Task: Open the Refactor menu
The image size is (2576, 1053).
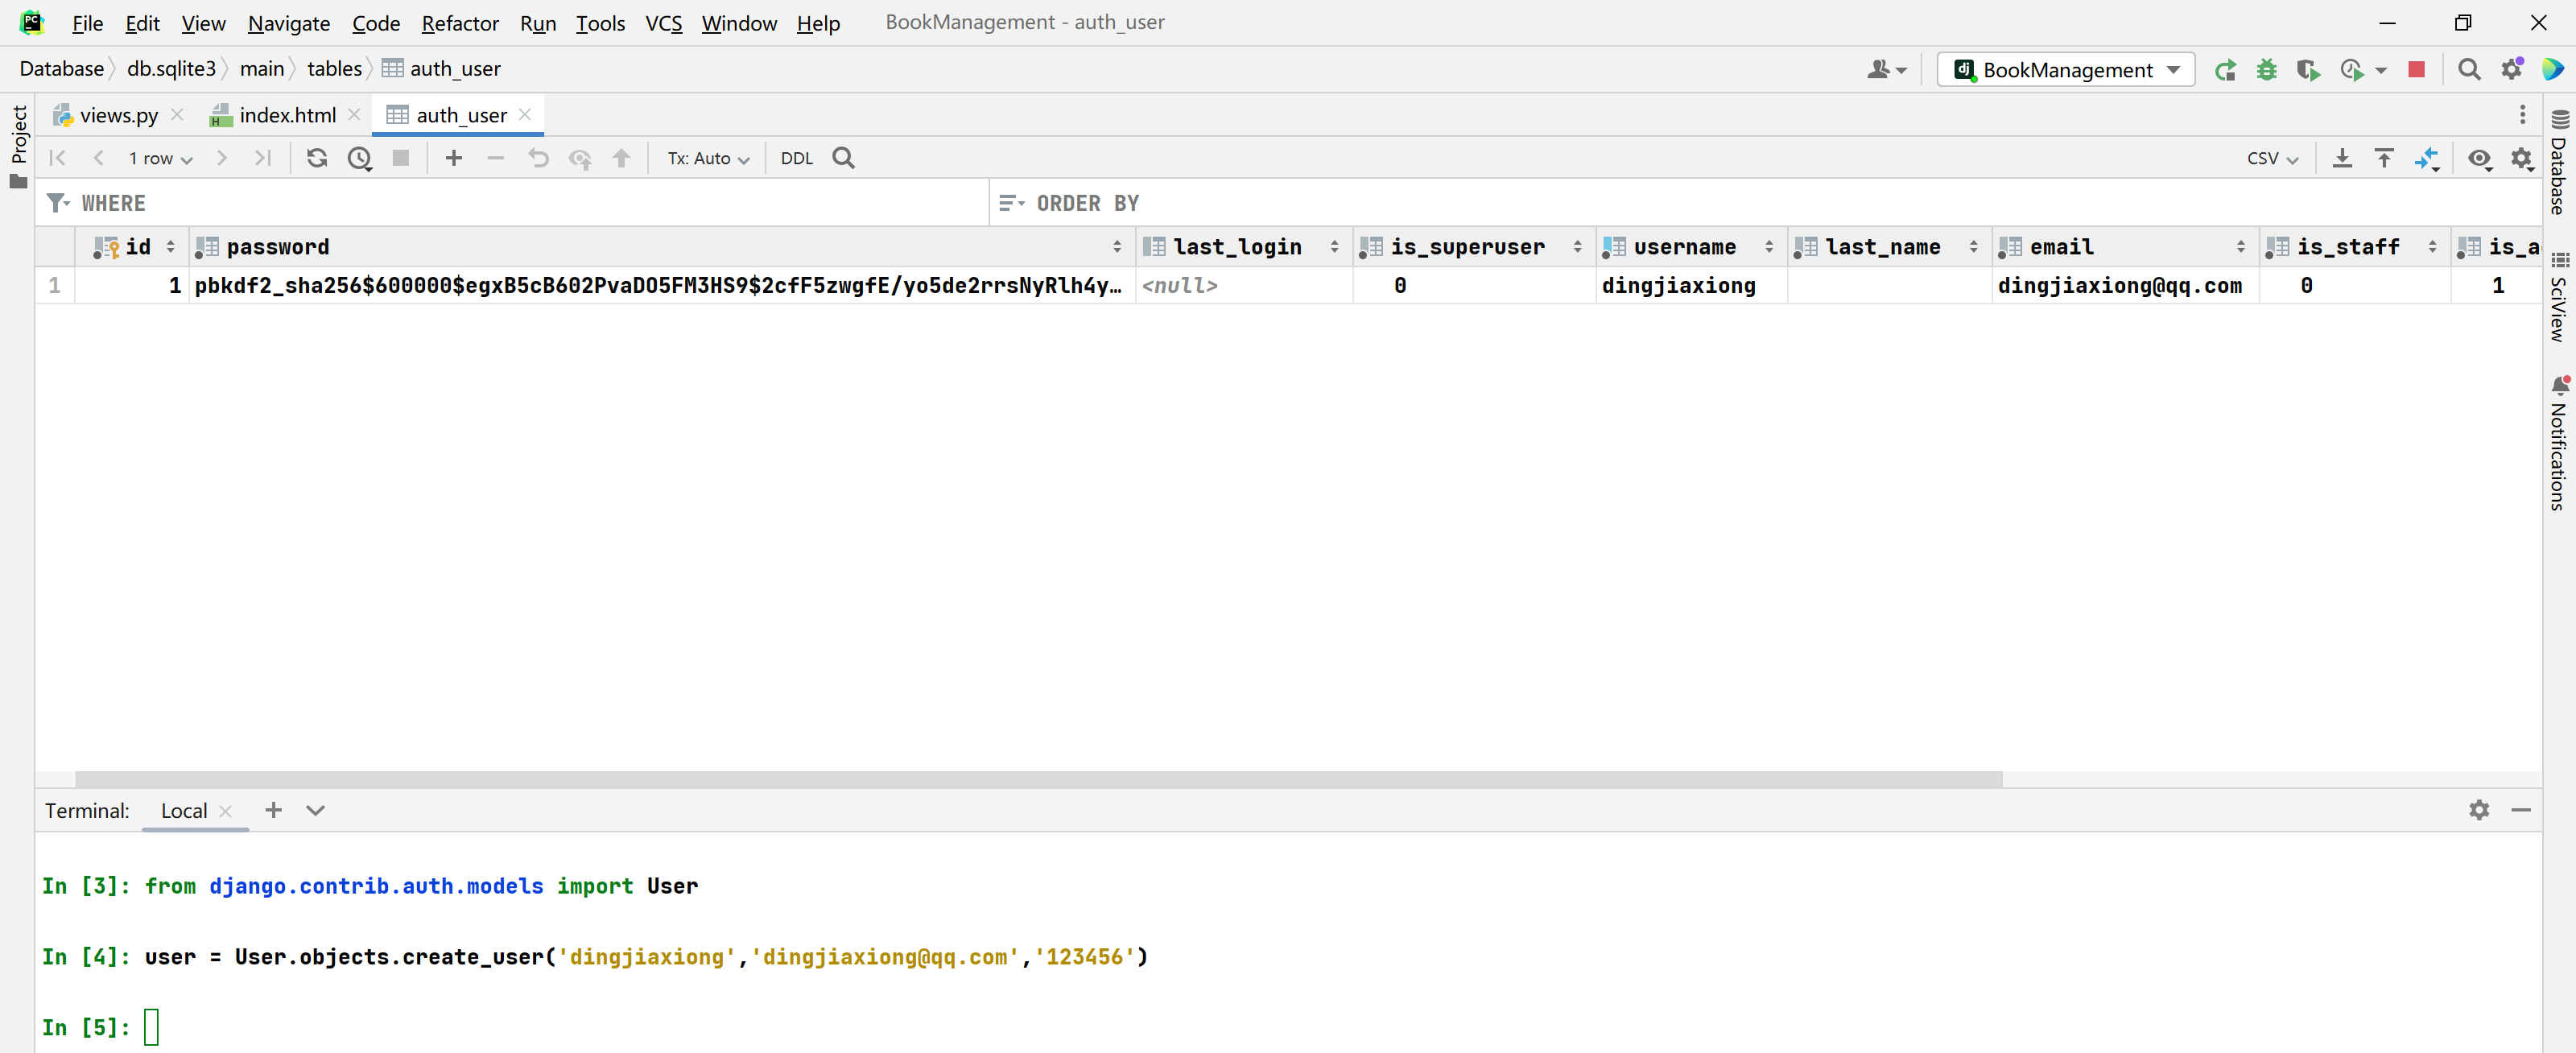Action: click(459, 23)
